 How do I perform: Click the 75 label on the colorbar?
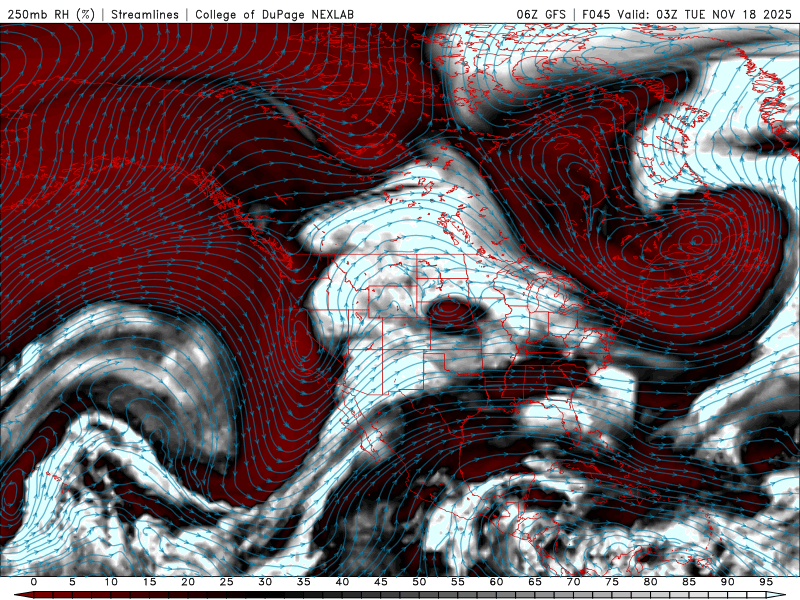[x=612, y=582]
